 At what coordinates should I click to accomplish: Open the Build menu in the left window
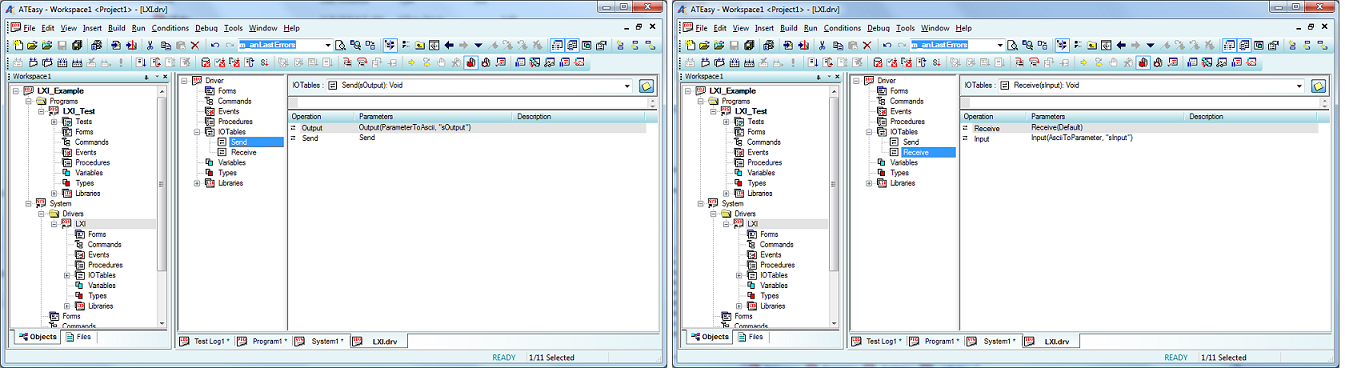pos(117,28)
